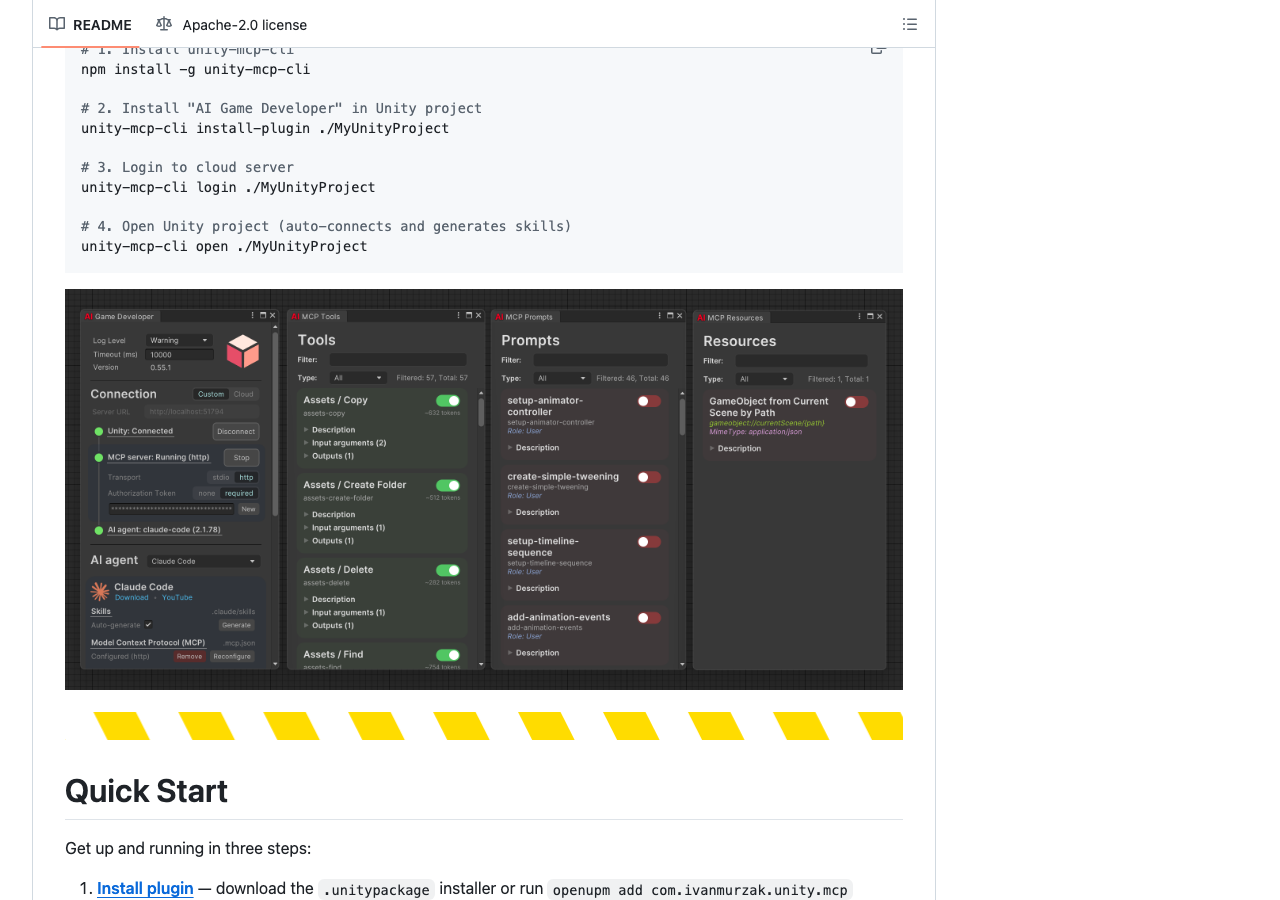Click the README book icon

coord(57,24)
